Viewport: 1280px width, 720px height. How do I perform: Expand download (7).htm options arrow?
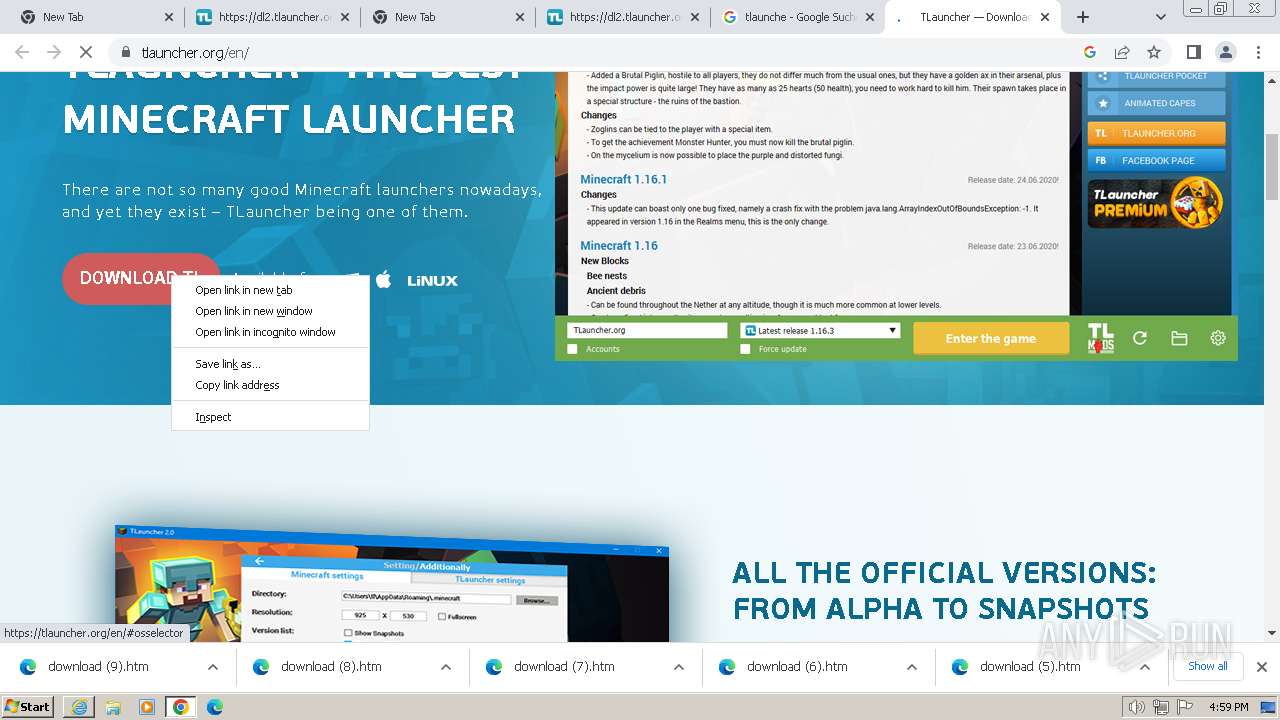[x=679, y=667]
